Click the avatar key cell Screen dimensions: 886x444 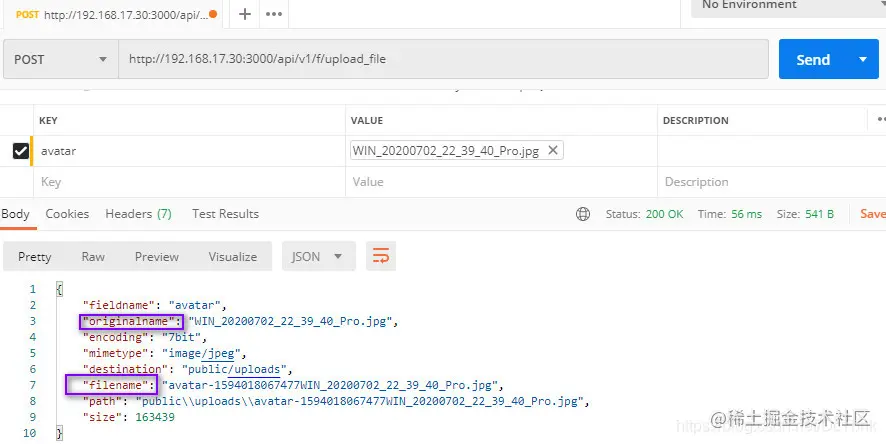[x=189, y=151]
